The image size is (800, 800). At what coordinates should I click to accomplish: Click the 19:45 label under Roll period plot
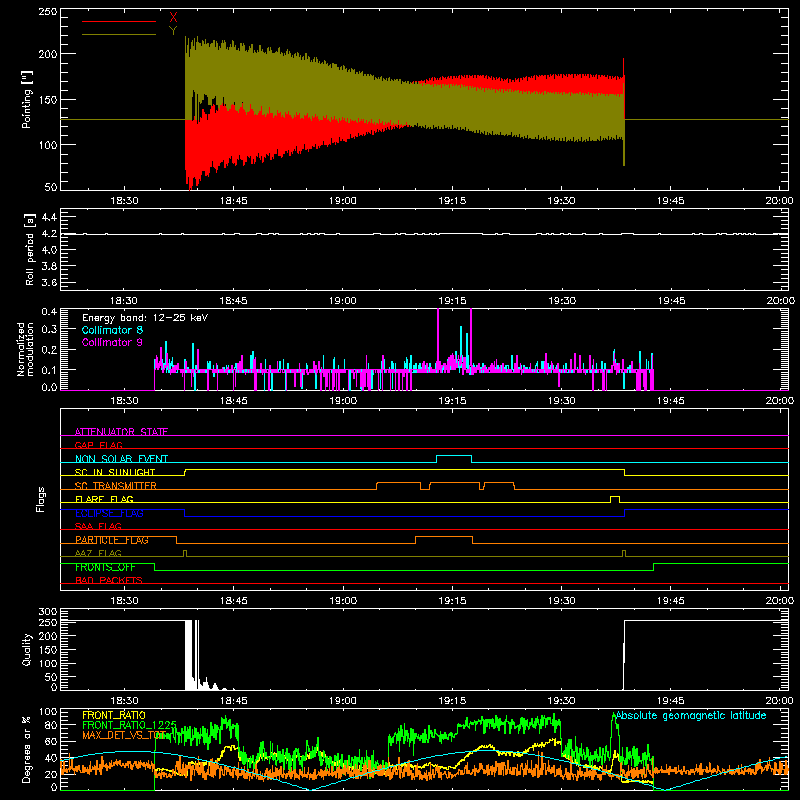671,301
